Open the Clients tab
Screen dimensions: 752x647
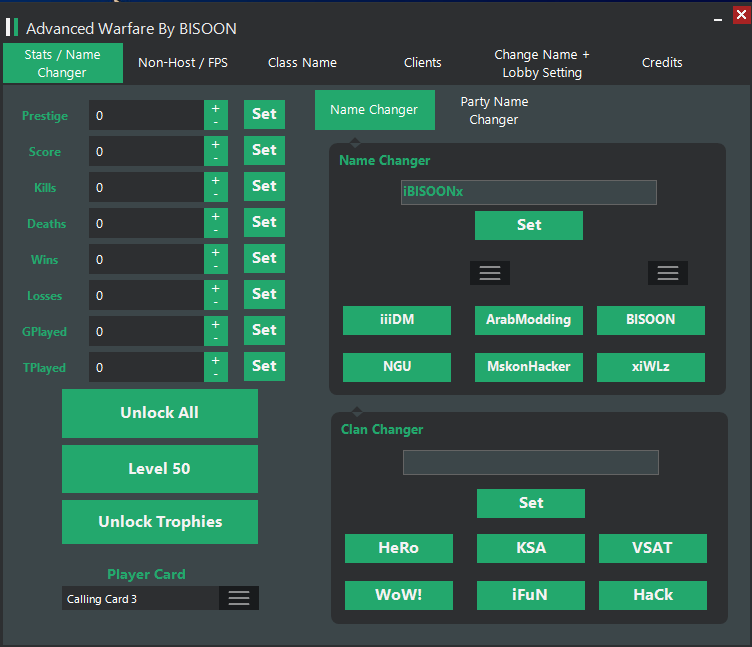(x=423, y=63)
